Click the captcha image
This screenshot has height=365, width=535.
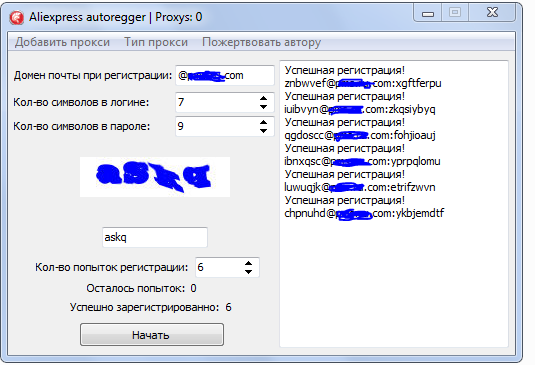point(155,177)
